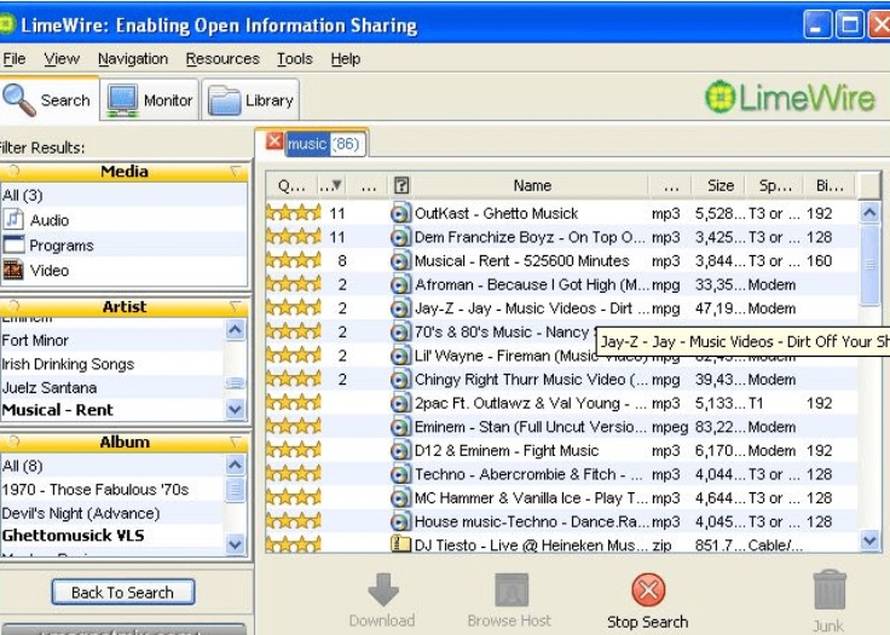
Task: Select Fort Minor in Artist list
Action: tap(35, 340)
